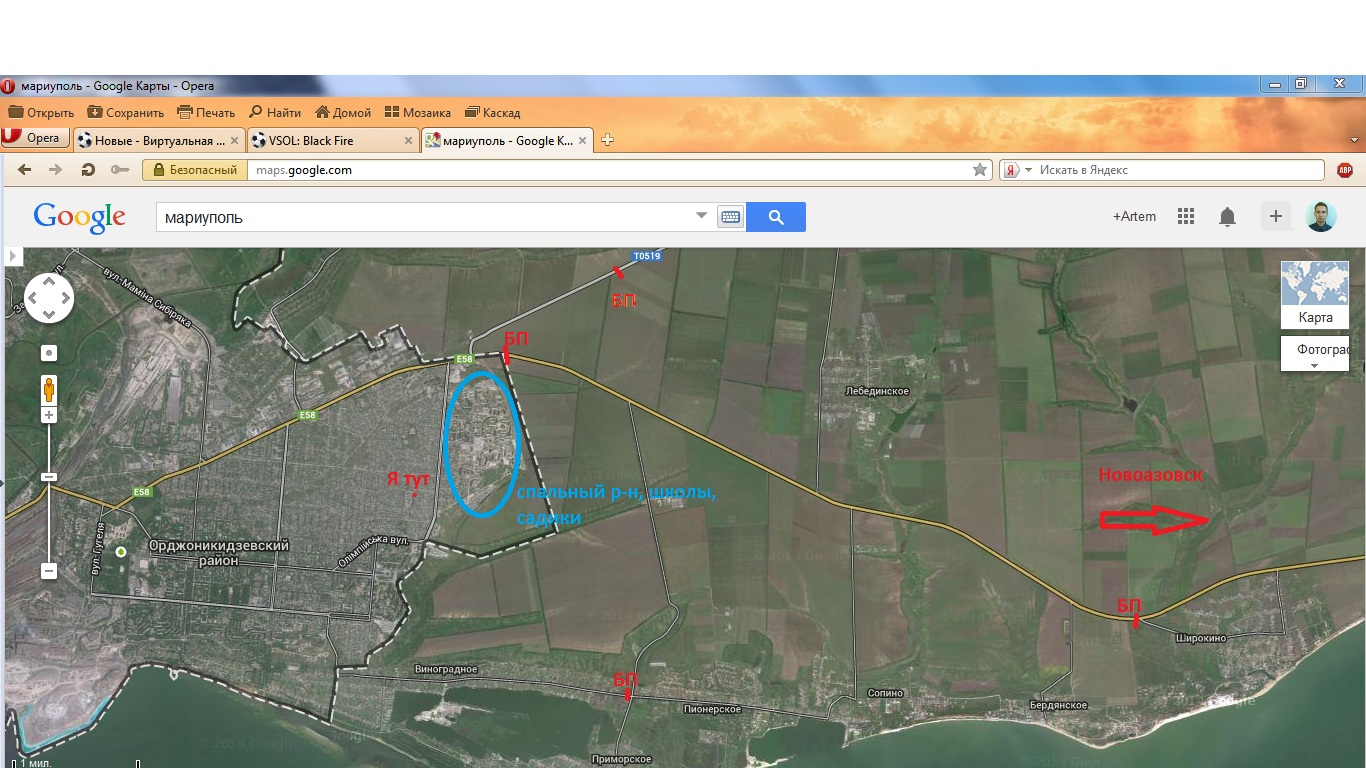Arrange windows with the Каскад button
The height and width of the screenshot is (768, 1366).
[x=493, y=113]
